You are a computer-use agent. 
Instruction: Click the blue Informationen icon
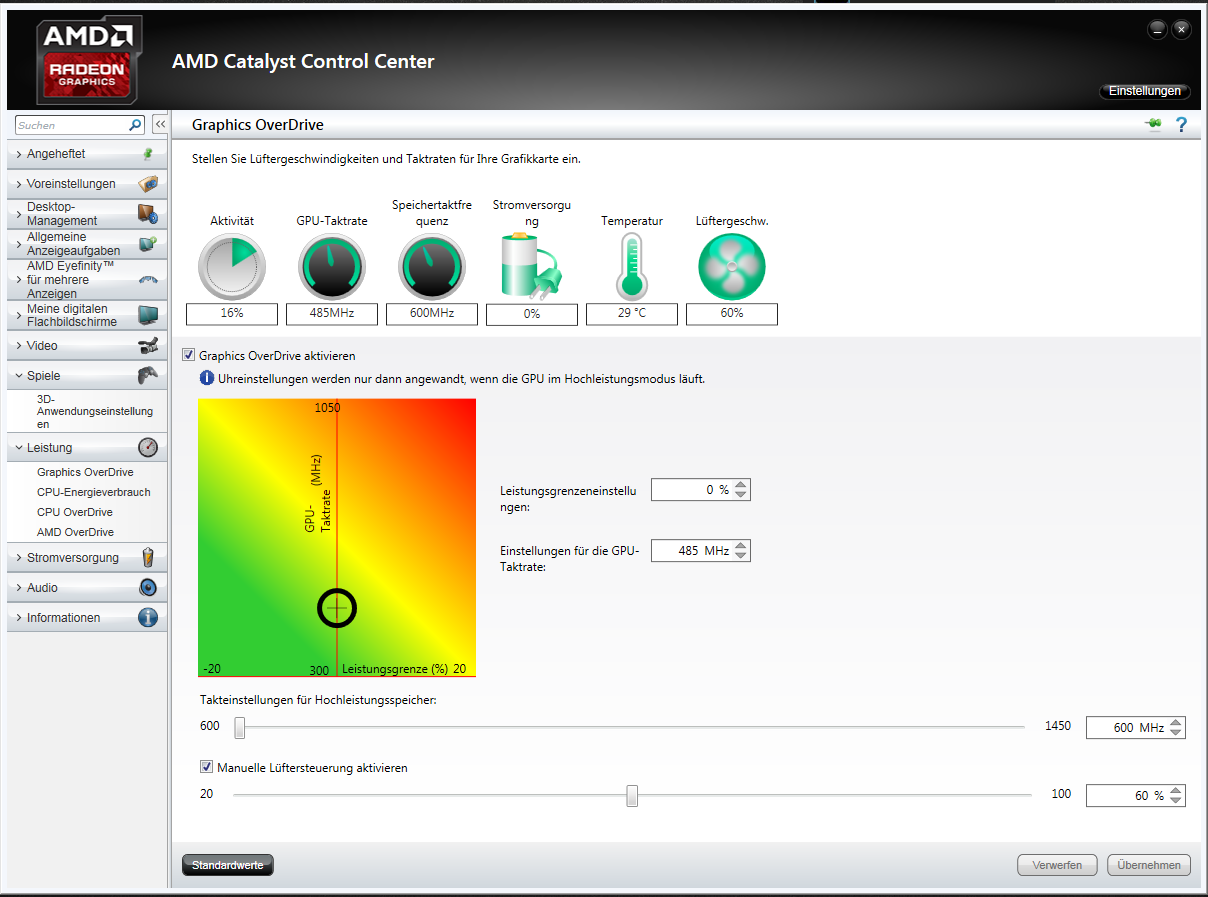point(148,618)
